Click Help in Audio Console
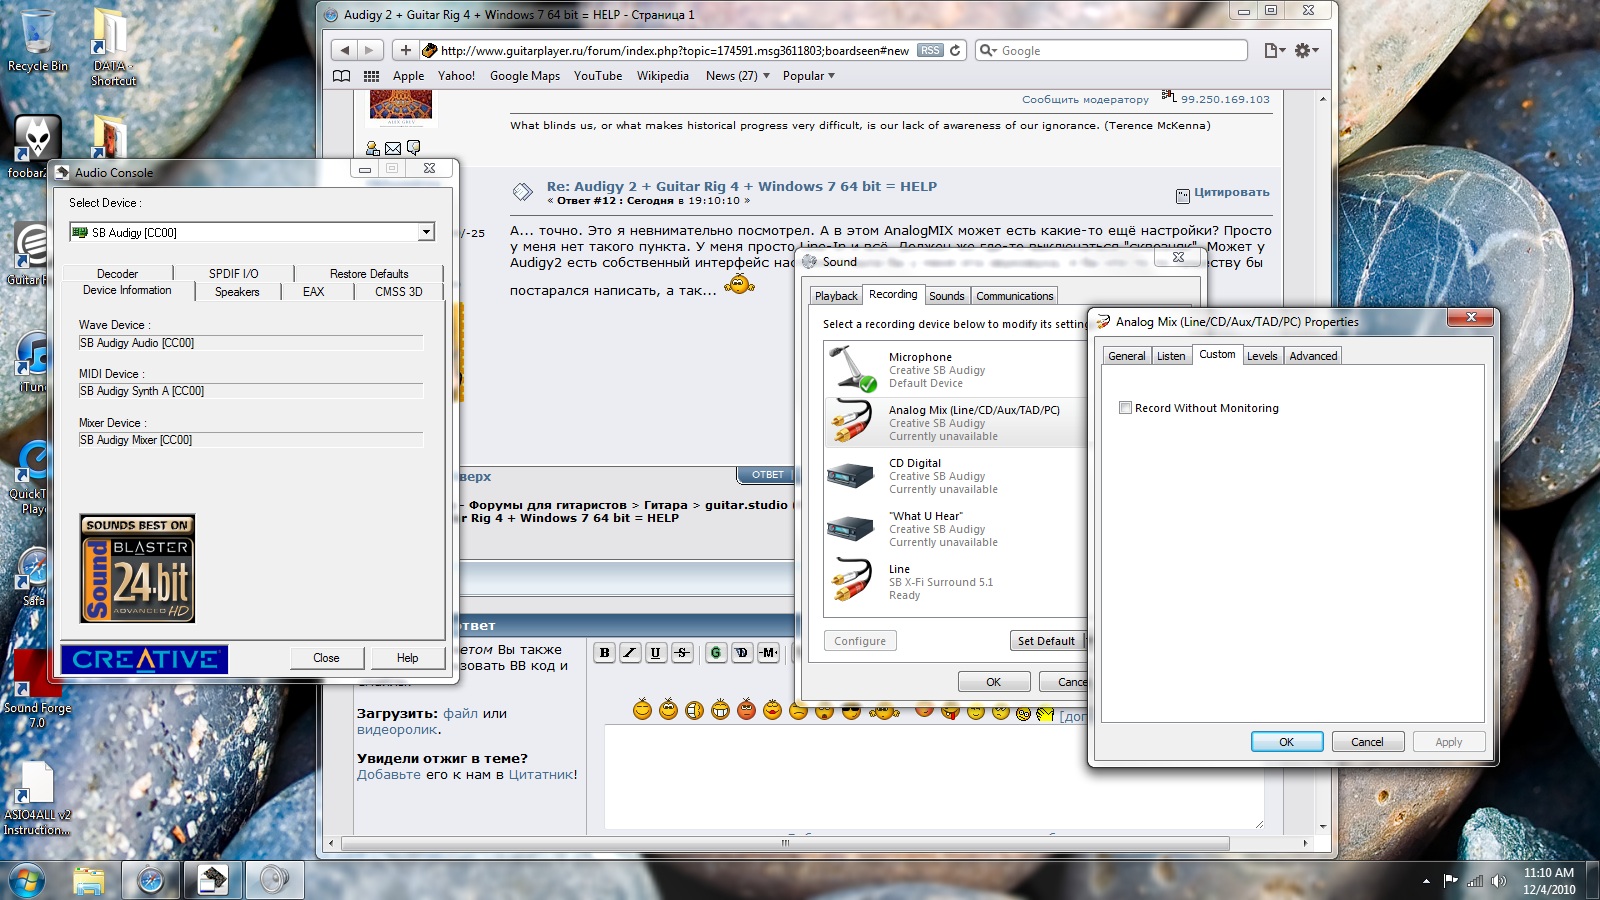The height and width of the screenshot is (900, 1600). [x=407, y=658]
